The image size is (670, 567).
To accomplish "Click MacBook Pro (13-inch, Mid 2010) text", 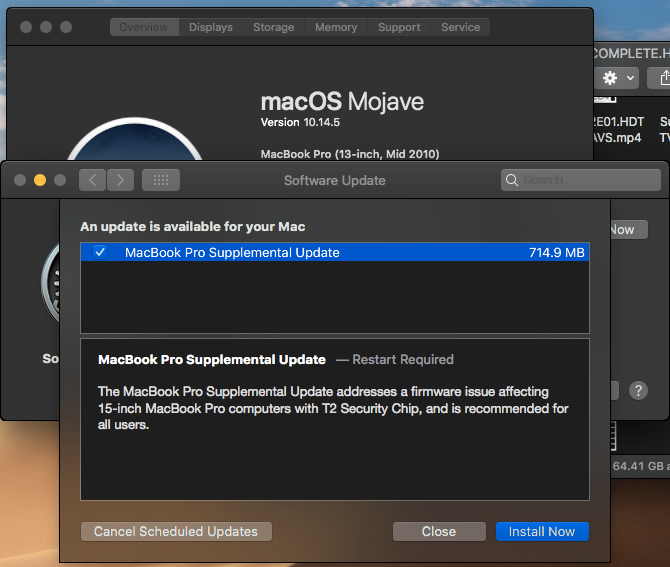I will click(350, 154).
